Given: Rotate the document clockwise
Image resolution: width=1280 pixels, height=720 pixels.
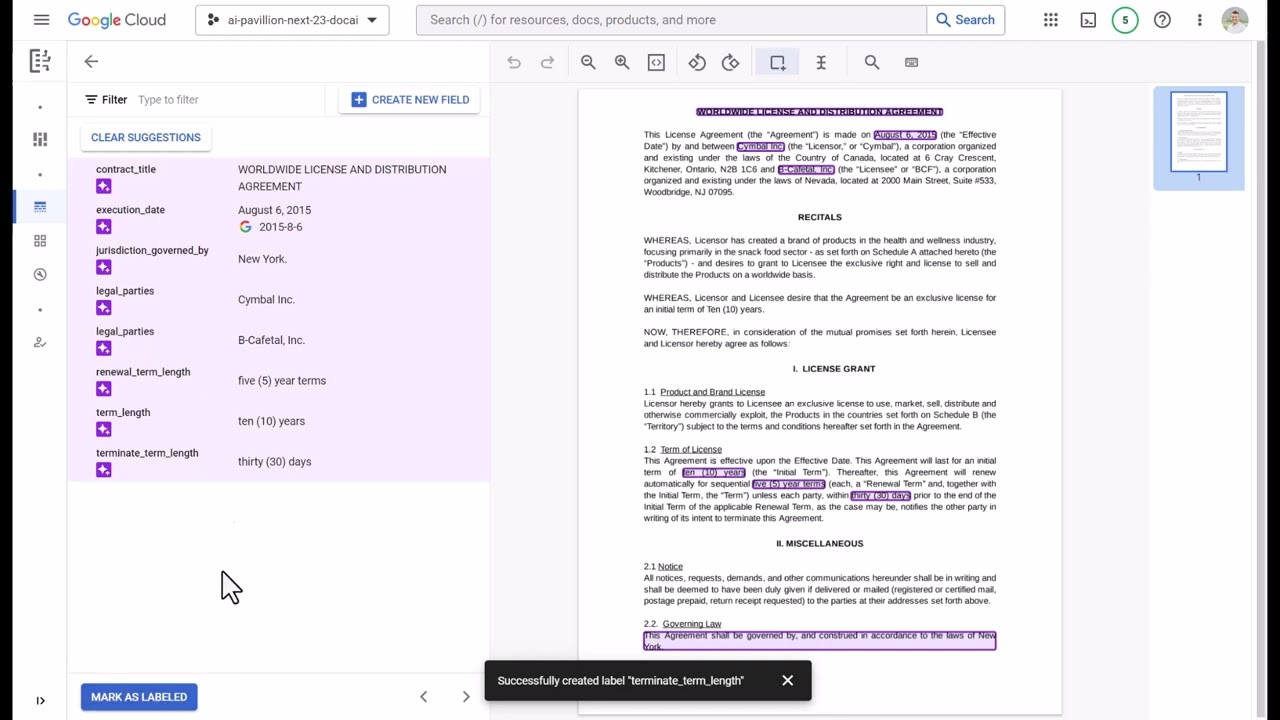Looking at the screenshot, I should (x=731, y=62).
